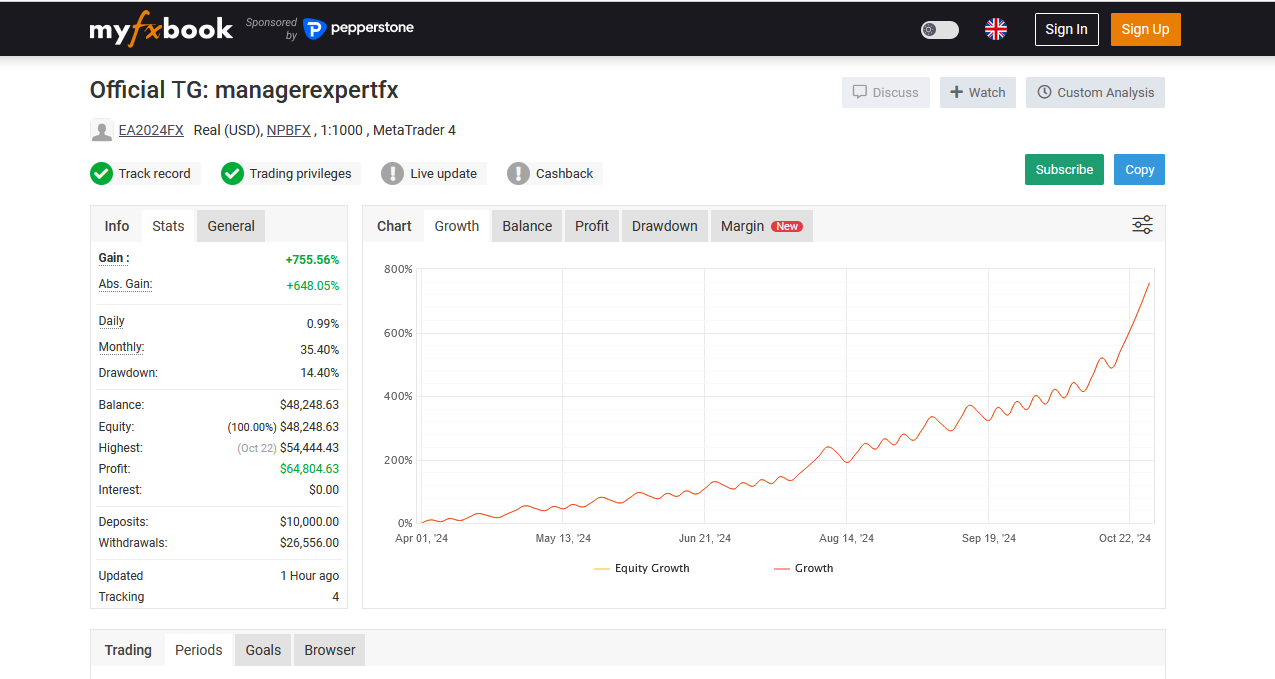Select the Growth chart tab

coord(457,226)
